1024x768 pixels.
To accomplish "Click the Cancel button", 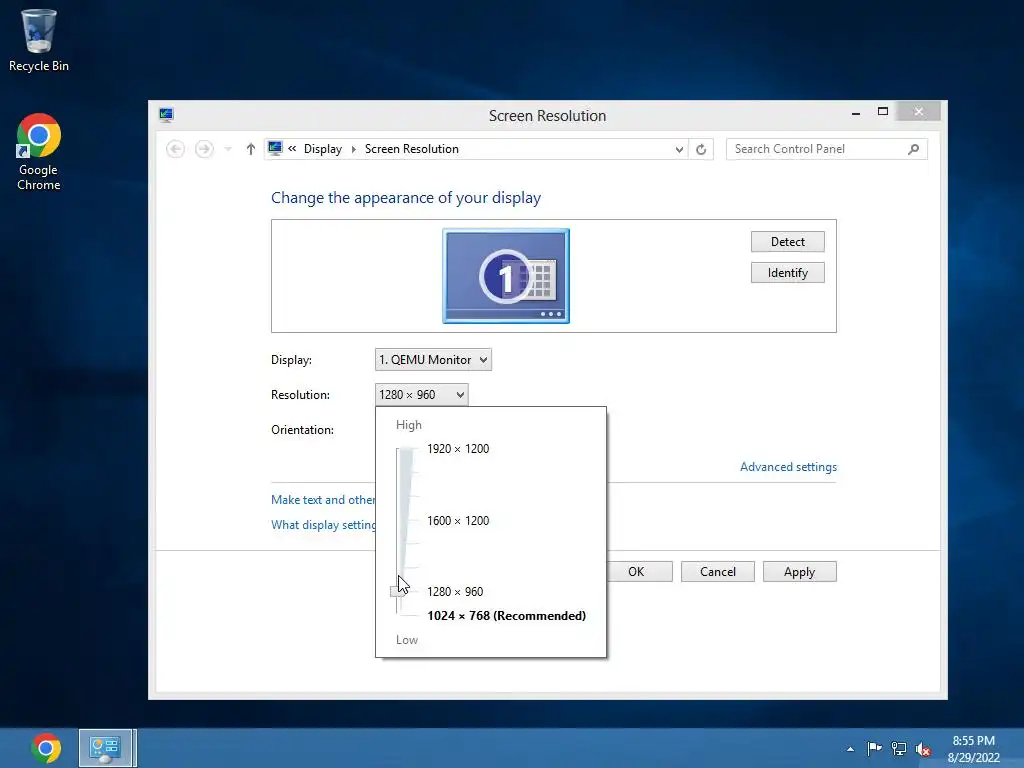I will [x=718, y=572].
